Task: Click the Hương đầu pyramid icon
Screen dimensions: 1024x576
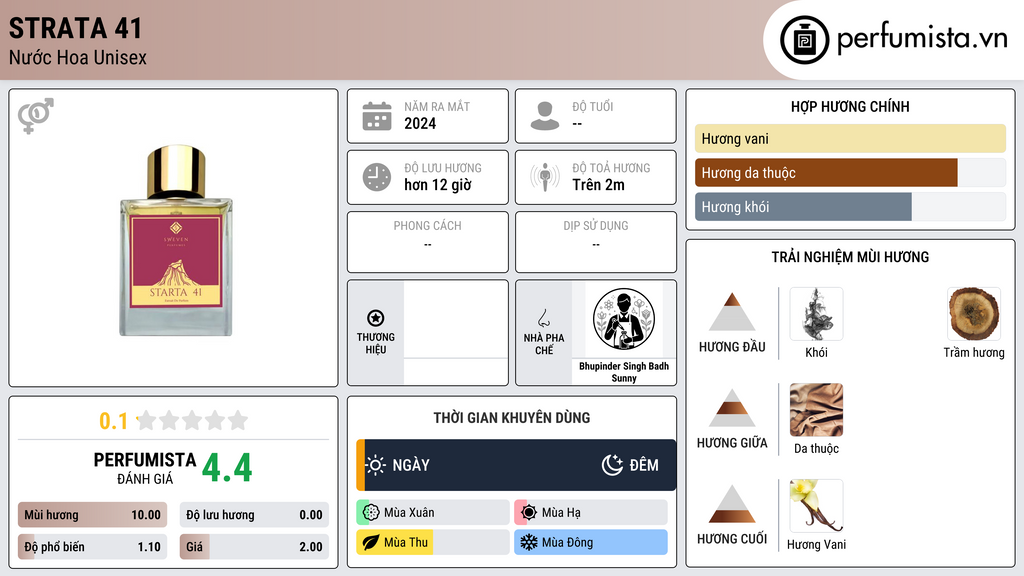Action: 731,312
